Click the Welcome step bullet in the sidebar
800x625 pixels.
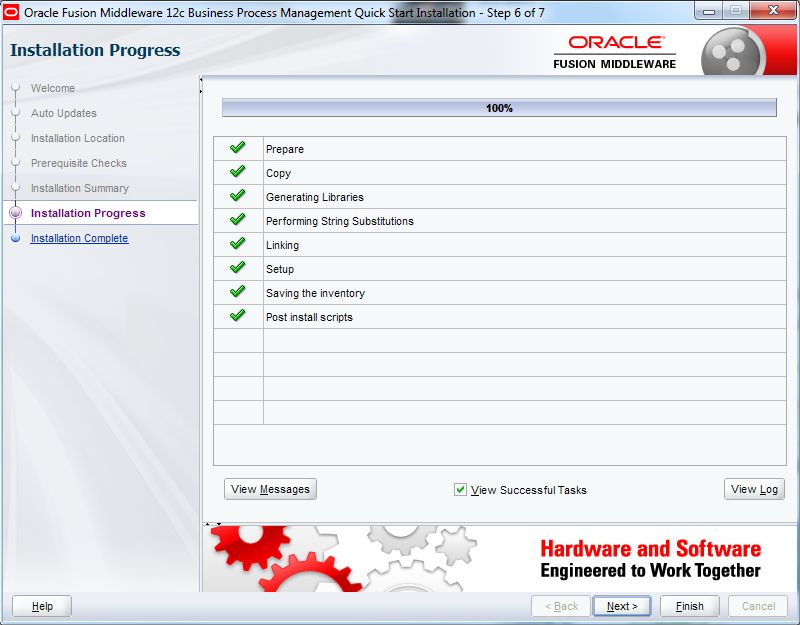click(x=16, y=87)
